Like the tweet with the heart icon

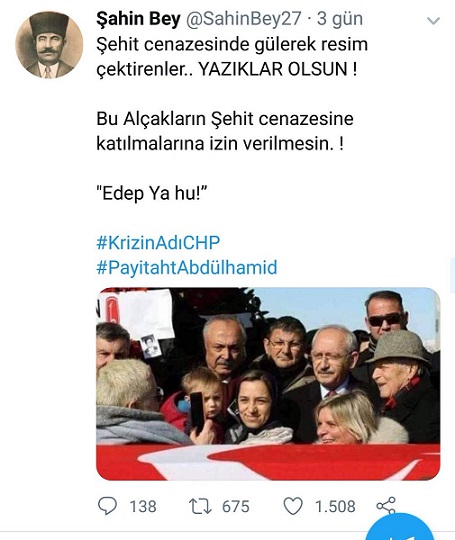[x=293, y=506]
